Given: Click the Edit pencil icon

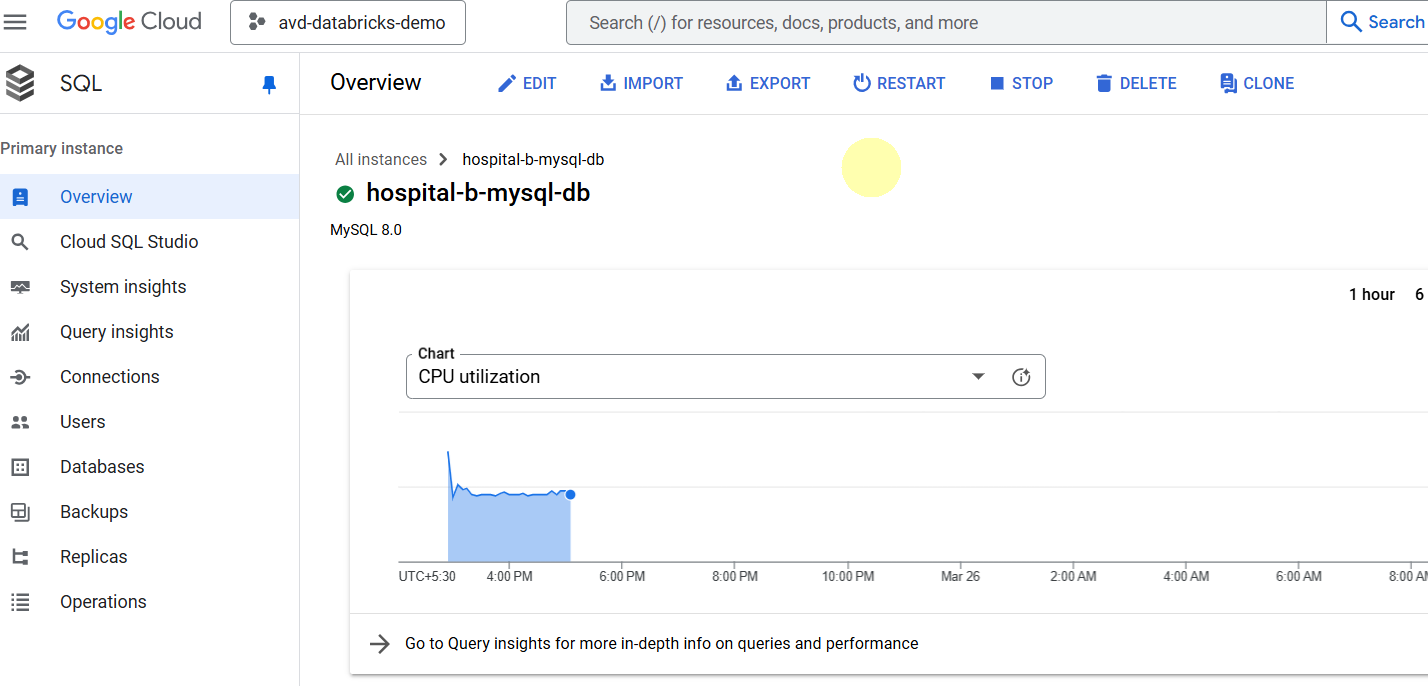Looking at the screenshot, I should coord(507,84).
